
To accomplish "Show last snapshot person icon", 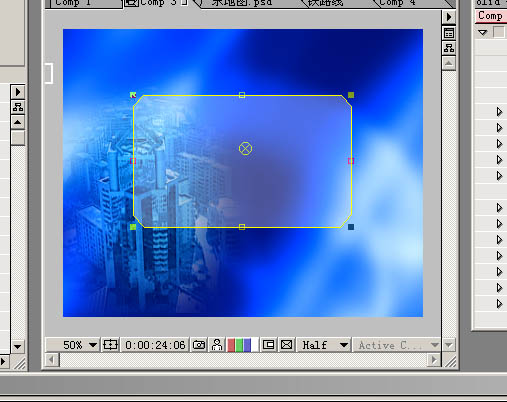I will [217, 345].
